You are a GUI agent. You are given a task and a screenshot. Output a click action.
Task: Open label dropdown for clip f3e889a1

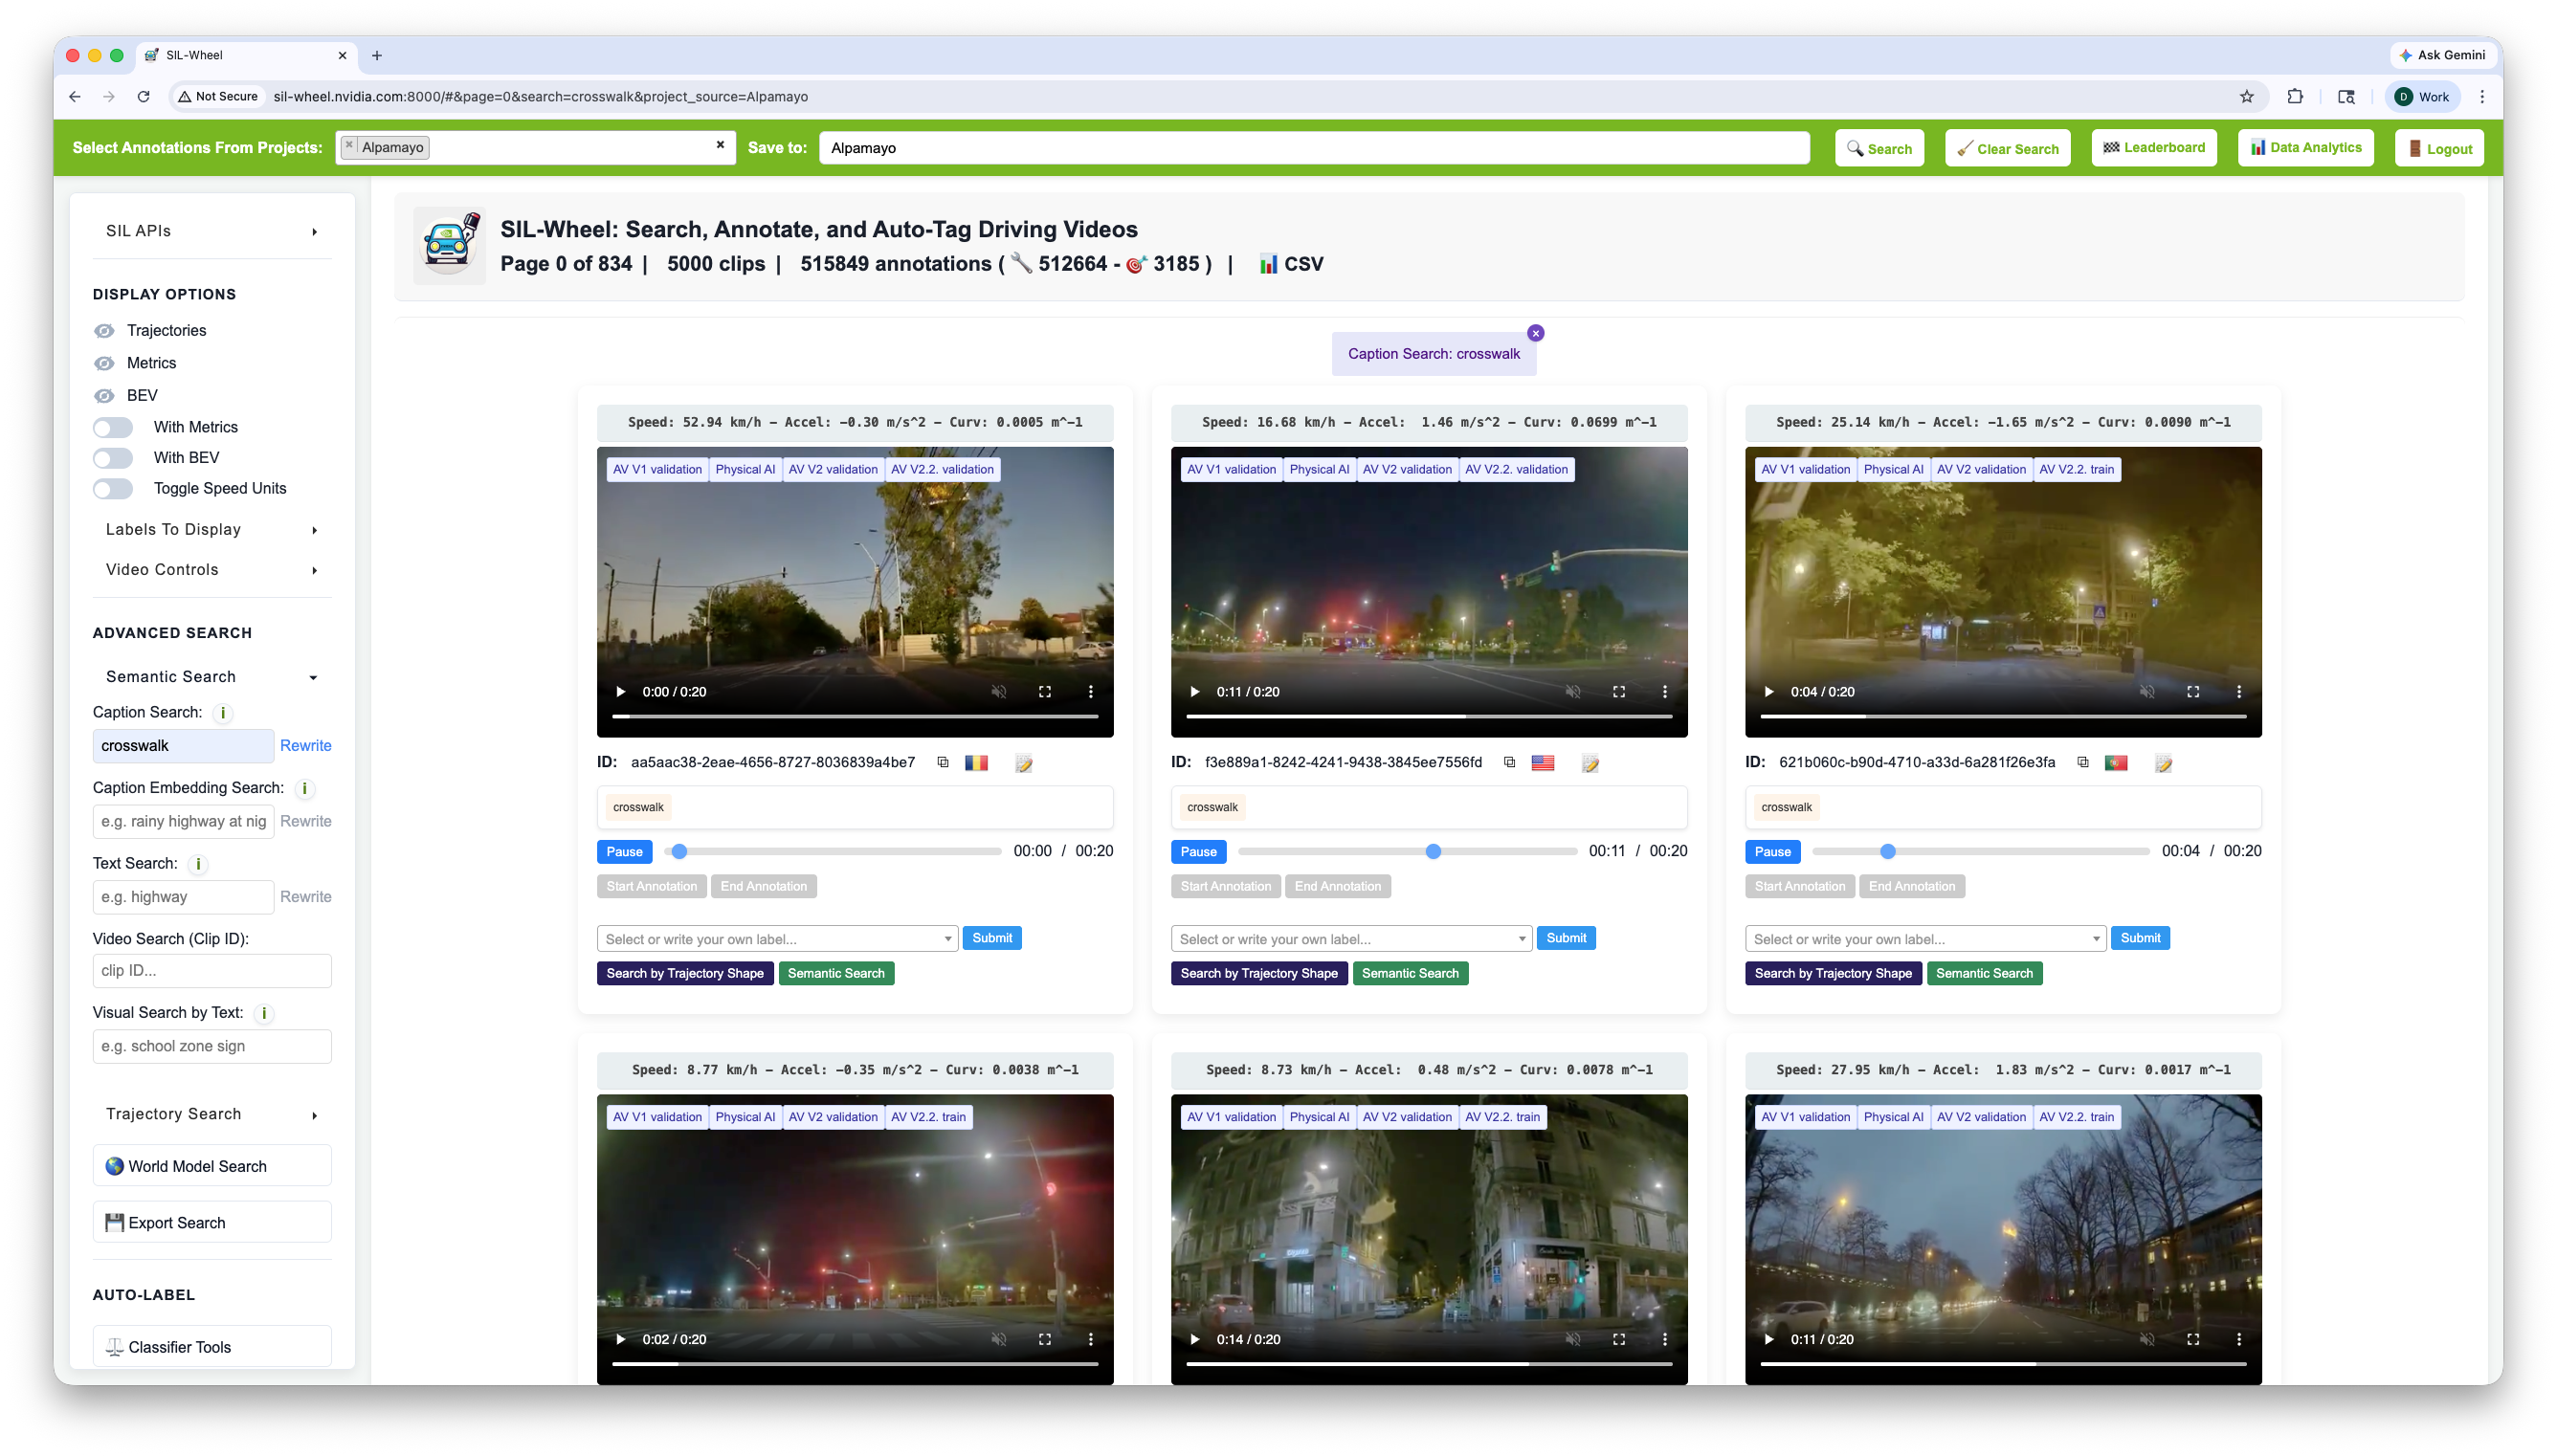(1351, 940)
